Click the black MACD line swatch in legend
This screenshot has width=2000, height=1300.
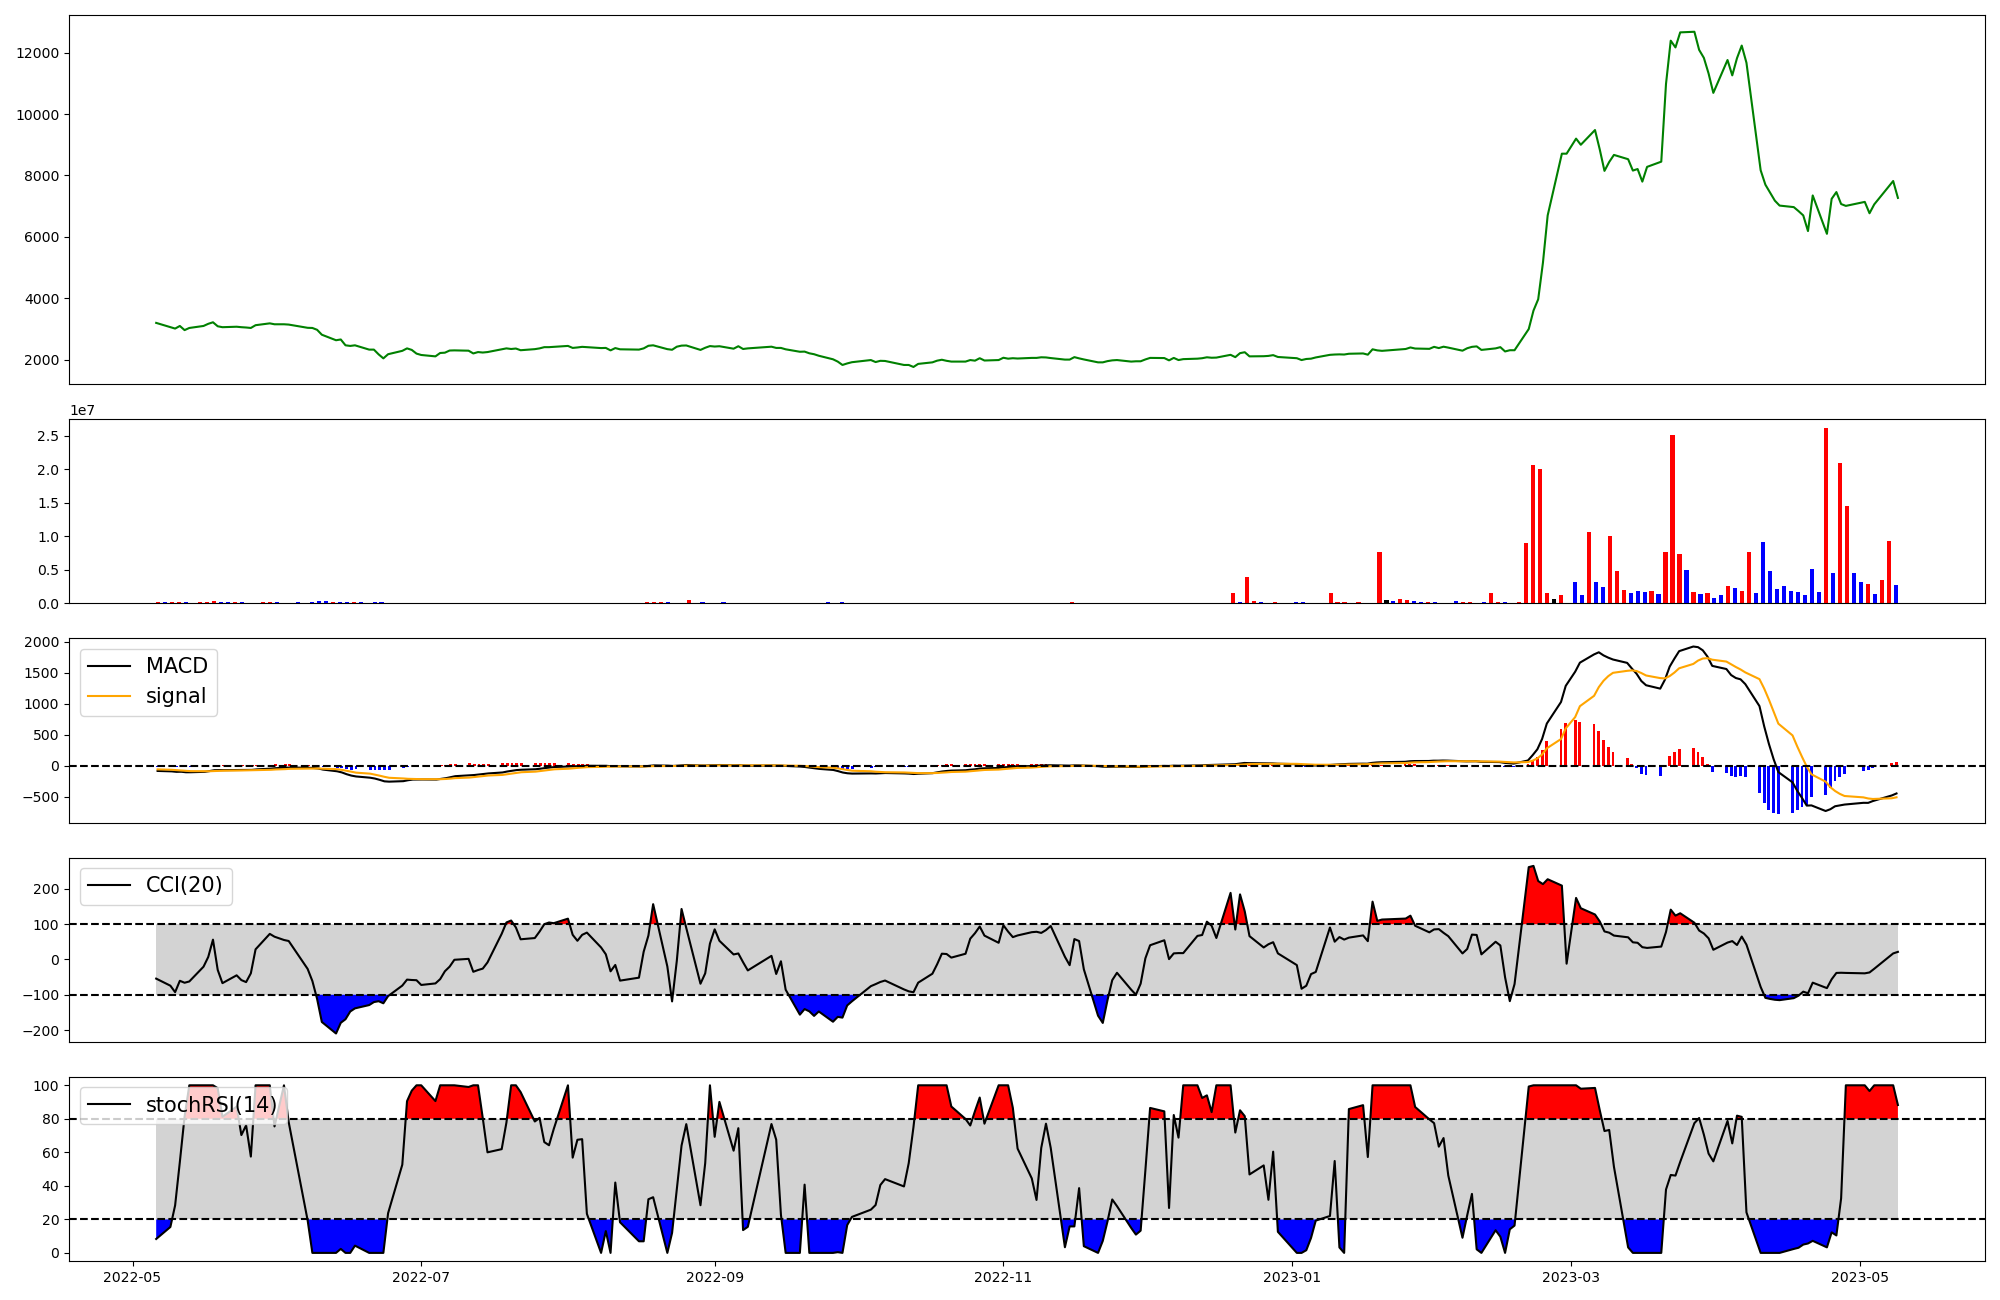pyautogui.click(x=109, y=666)
